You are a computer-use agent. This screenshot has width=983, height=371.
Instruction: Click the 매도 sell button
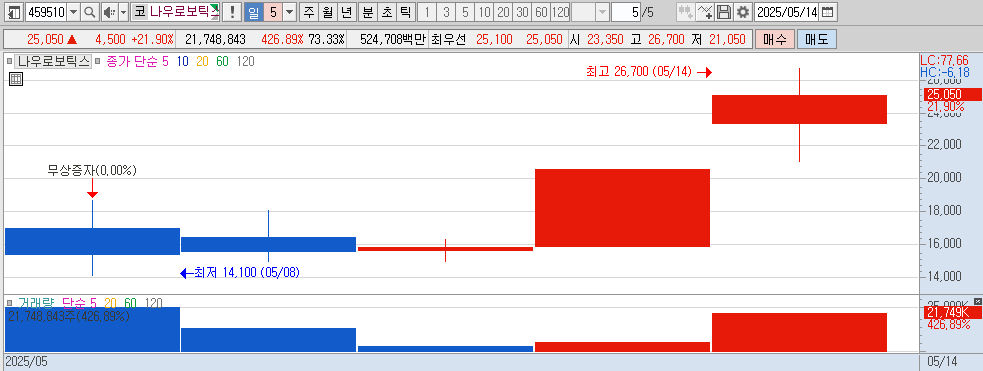[x=816, y=39]
